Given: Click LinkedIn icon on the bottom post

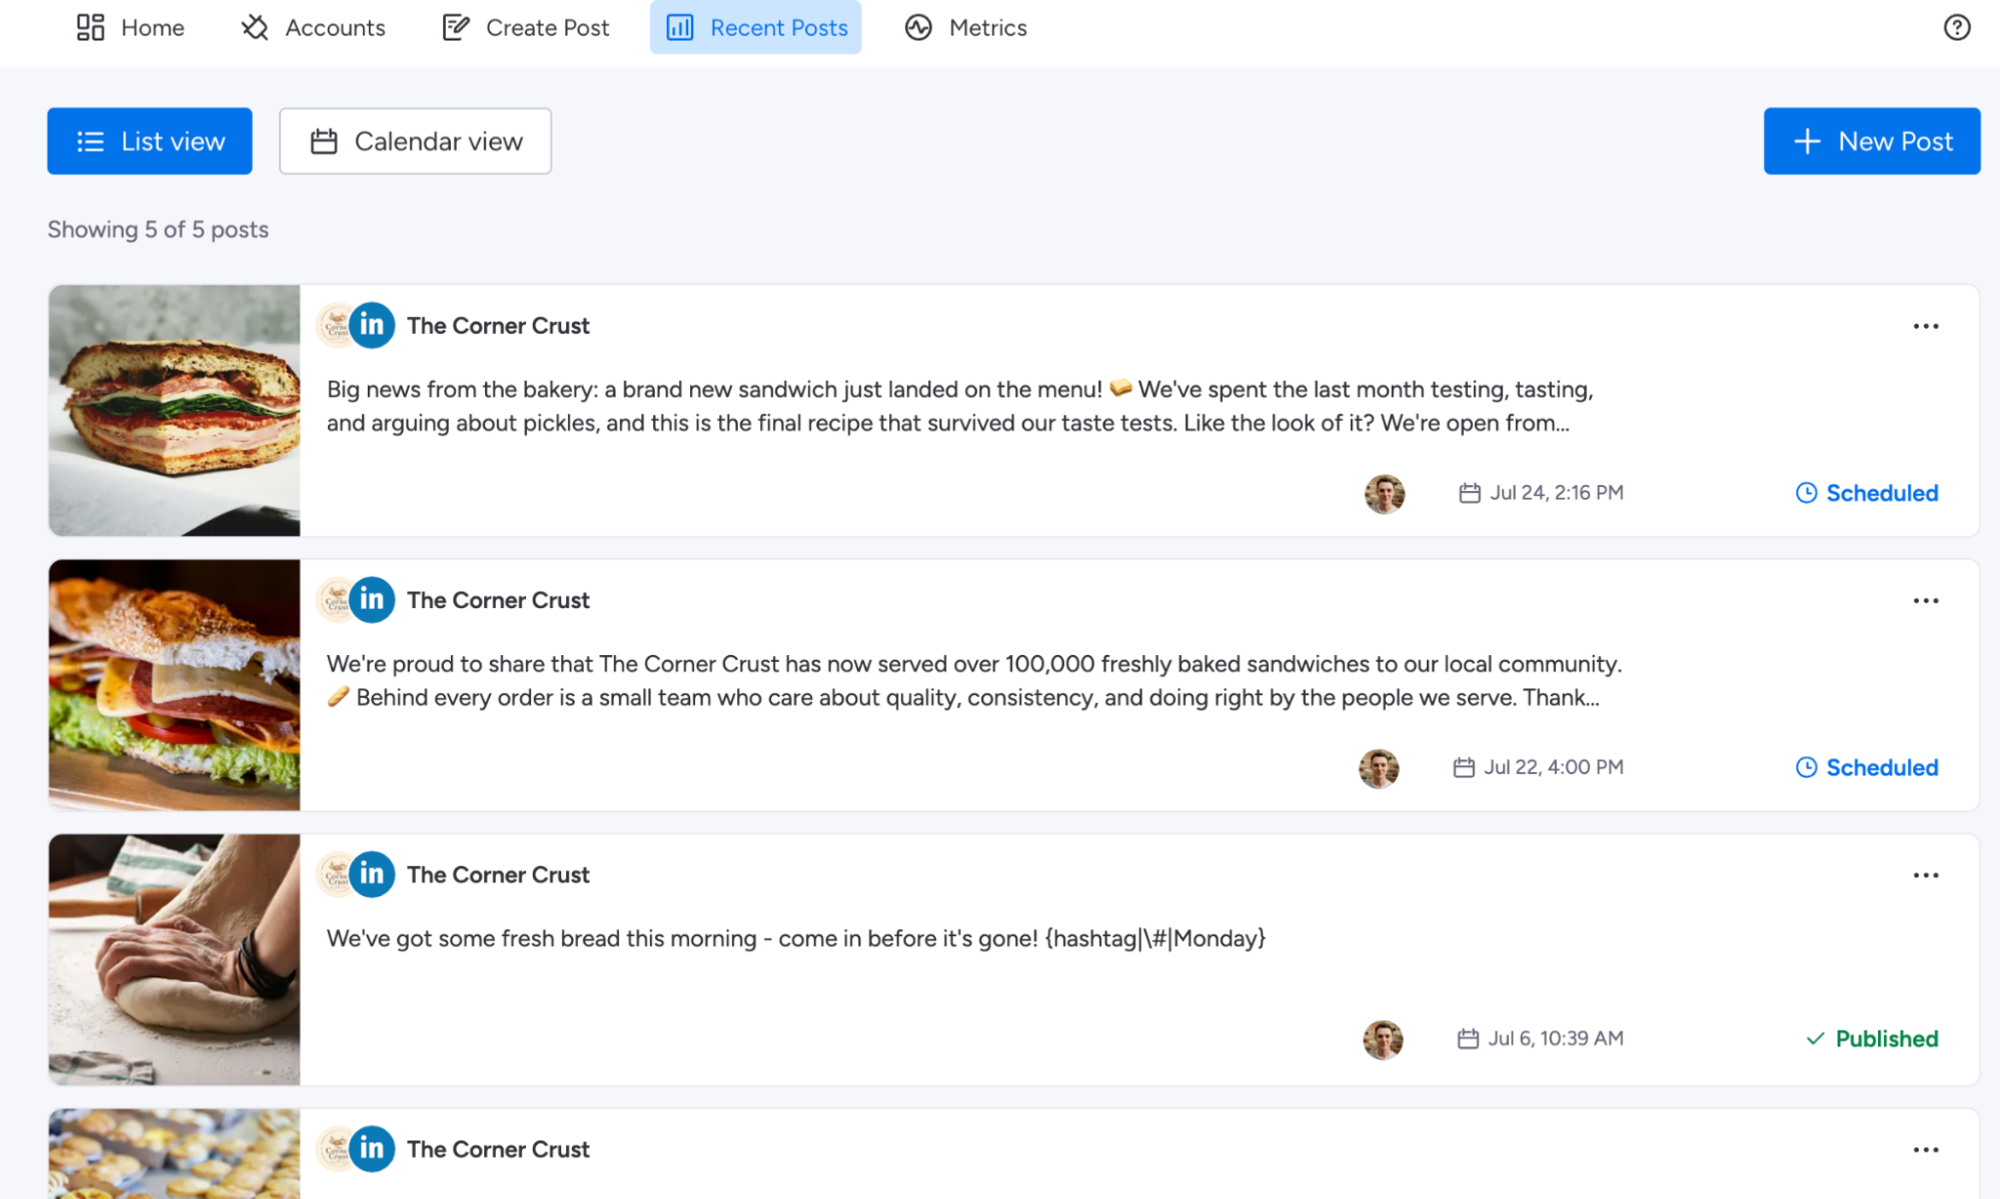Looking at the screenshot, I should click(372, 1149).
